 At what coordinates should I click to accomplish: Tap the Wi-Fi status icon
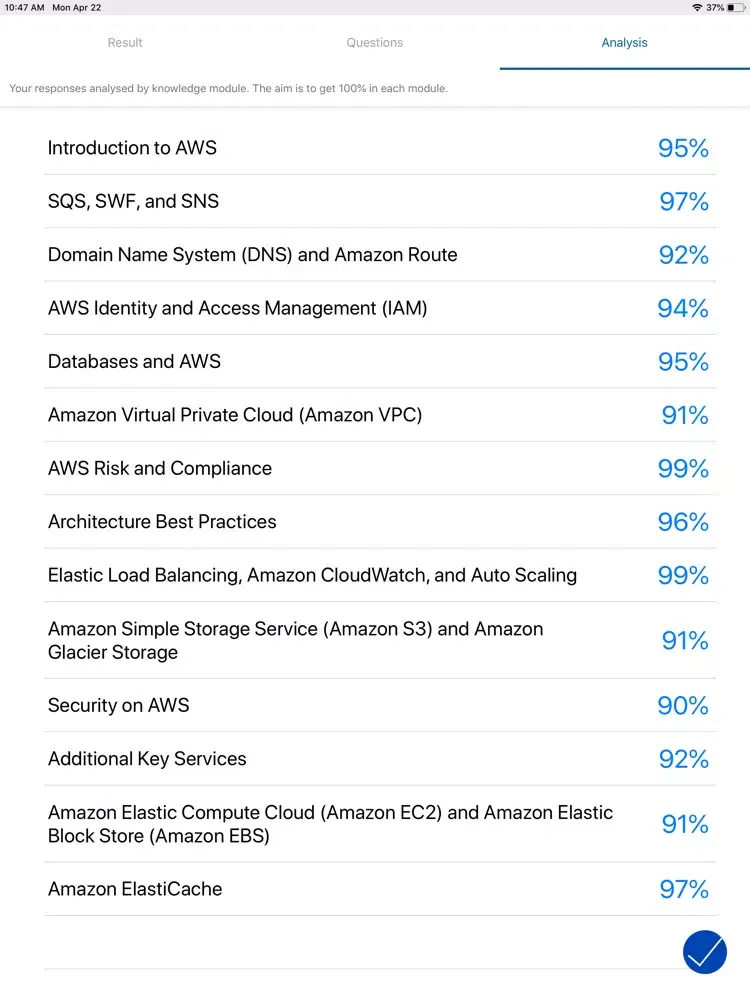click(697, 7)
